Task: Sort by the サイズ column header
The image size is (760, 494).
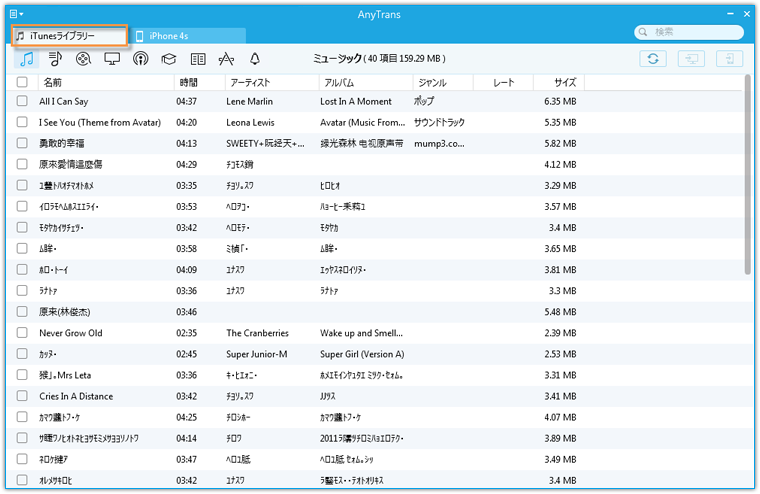Action: 559,82
